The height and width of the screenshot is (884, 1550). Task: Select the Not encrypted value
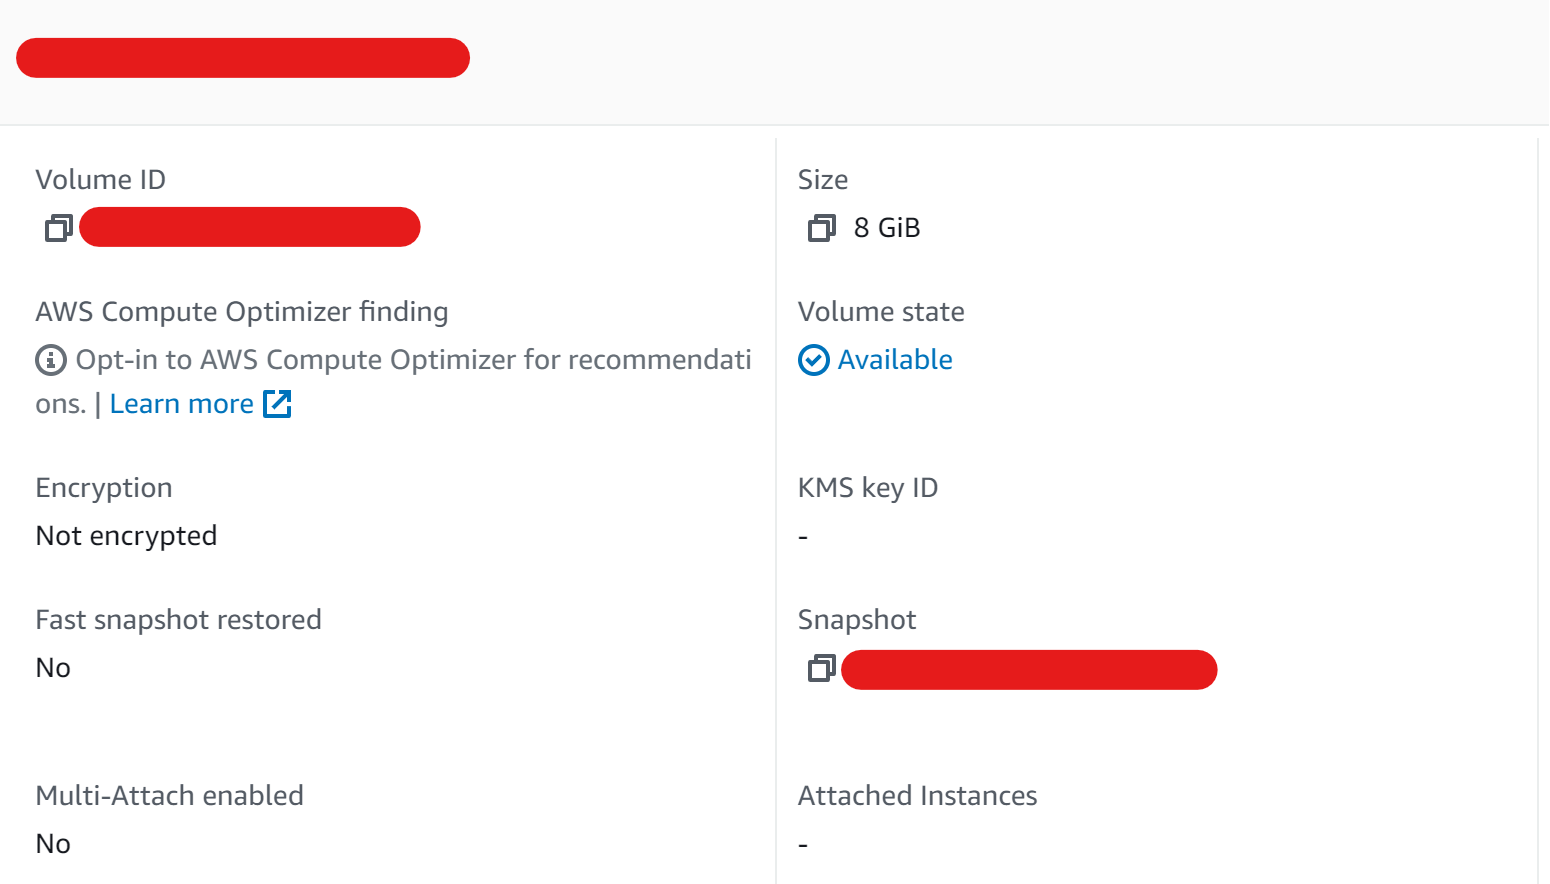click(x=126, y=536)
